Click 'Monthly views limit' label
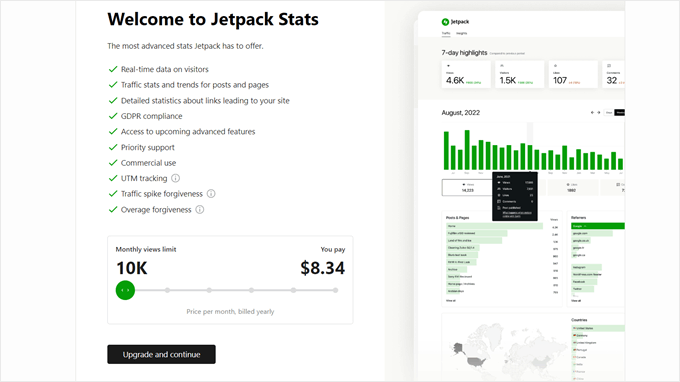680x382 pixels. pyautogui.click(x=146, y=249)
